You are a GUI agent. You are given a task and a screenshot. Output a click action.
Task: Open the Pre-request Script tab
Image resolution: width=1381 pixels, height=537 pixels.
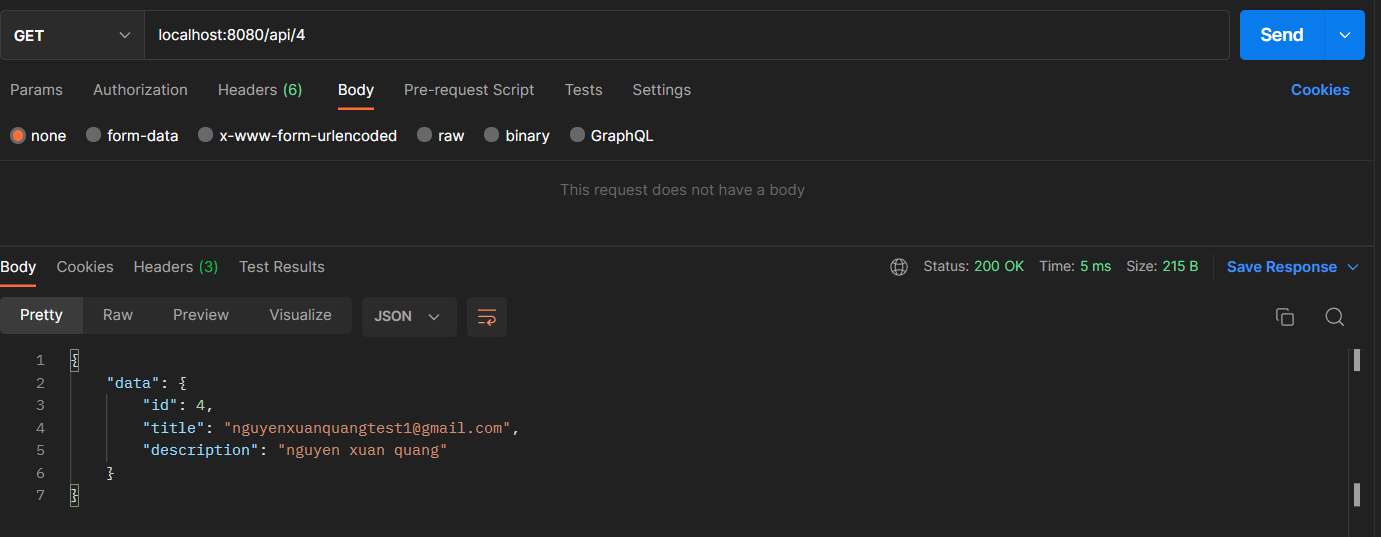tap(469, 90)
